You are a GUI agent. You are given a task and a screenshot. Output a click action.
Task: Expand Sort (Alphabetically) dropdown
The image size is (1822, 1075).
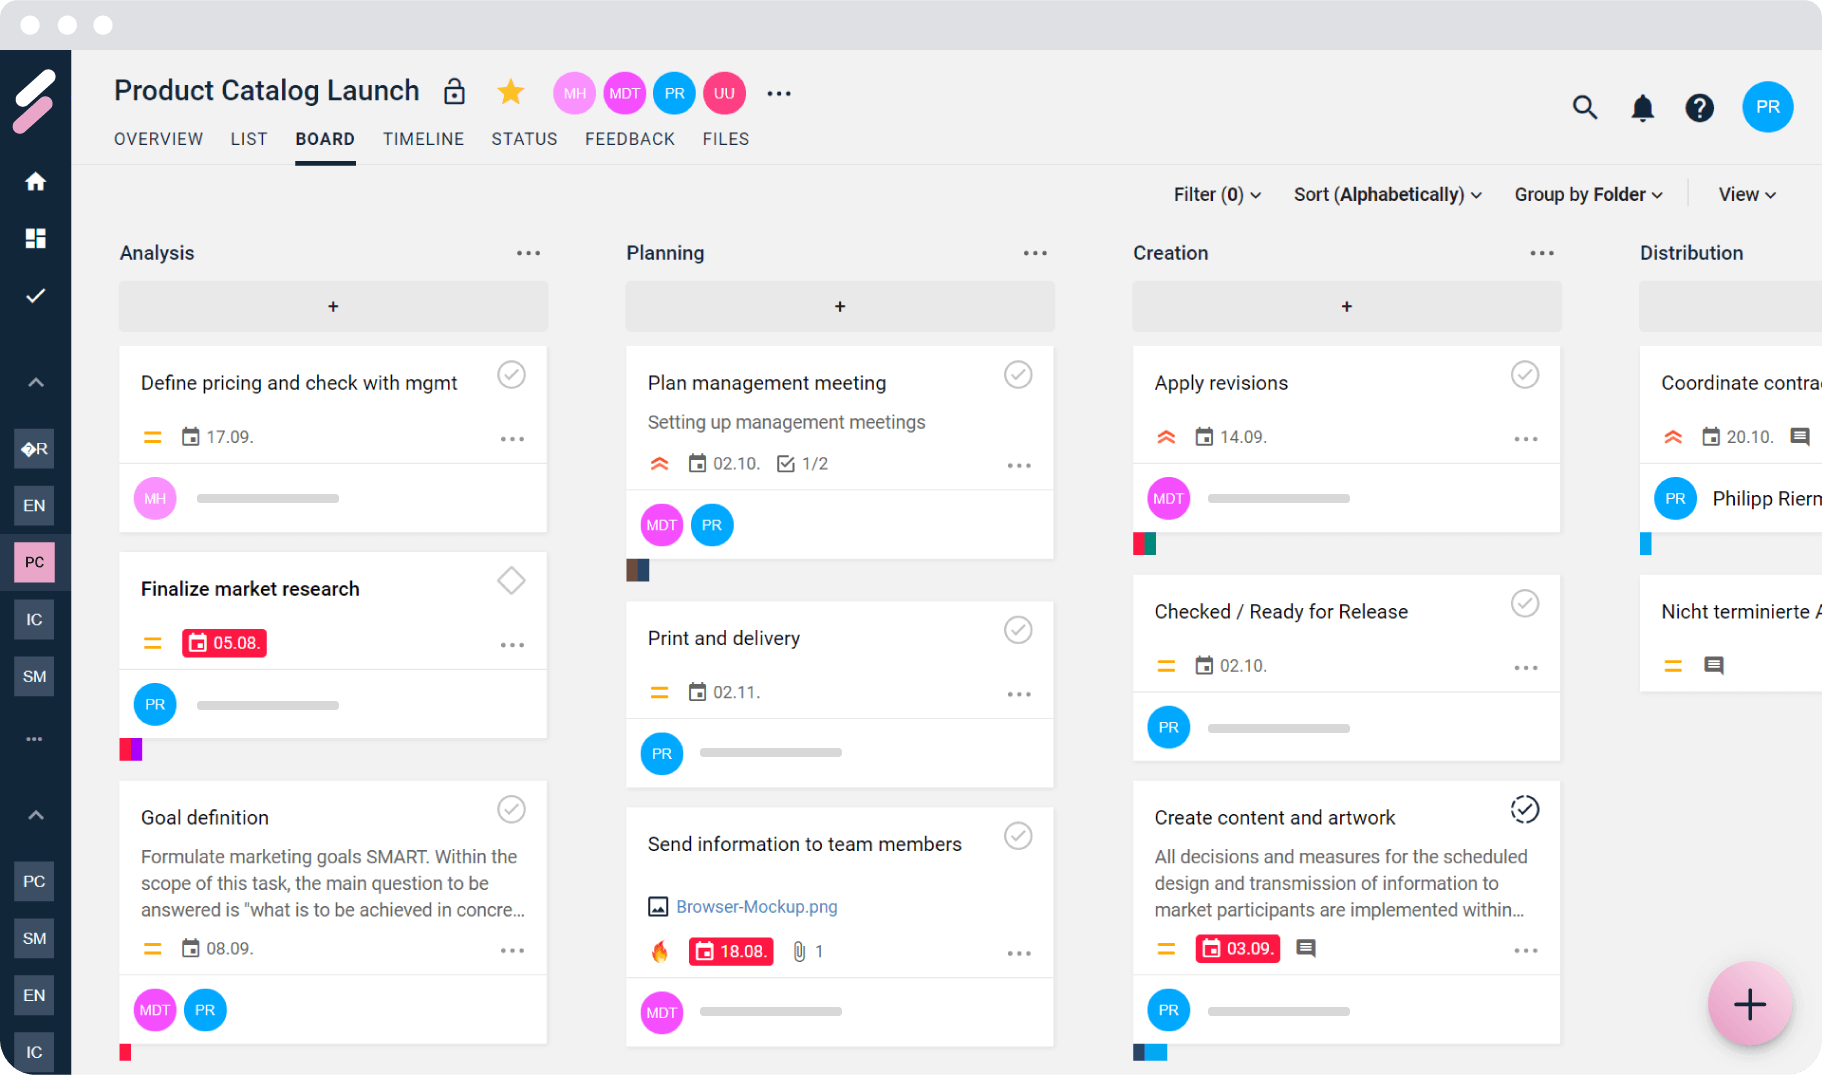pos(1386,194)
